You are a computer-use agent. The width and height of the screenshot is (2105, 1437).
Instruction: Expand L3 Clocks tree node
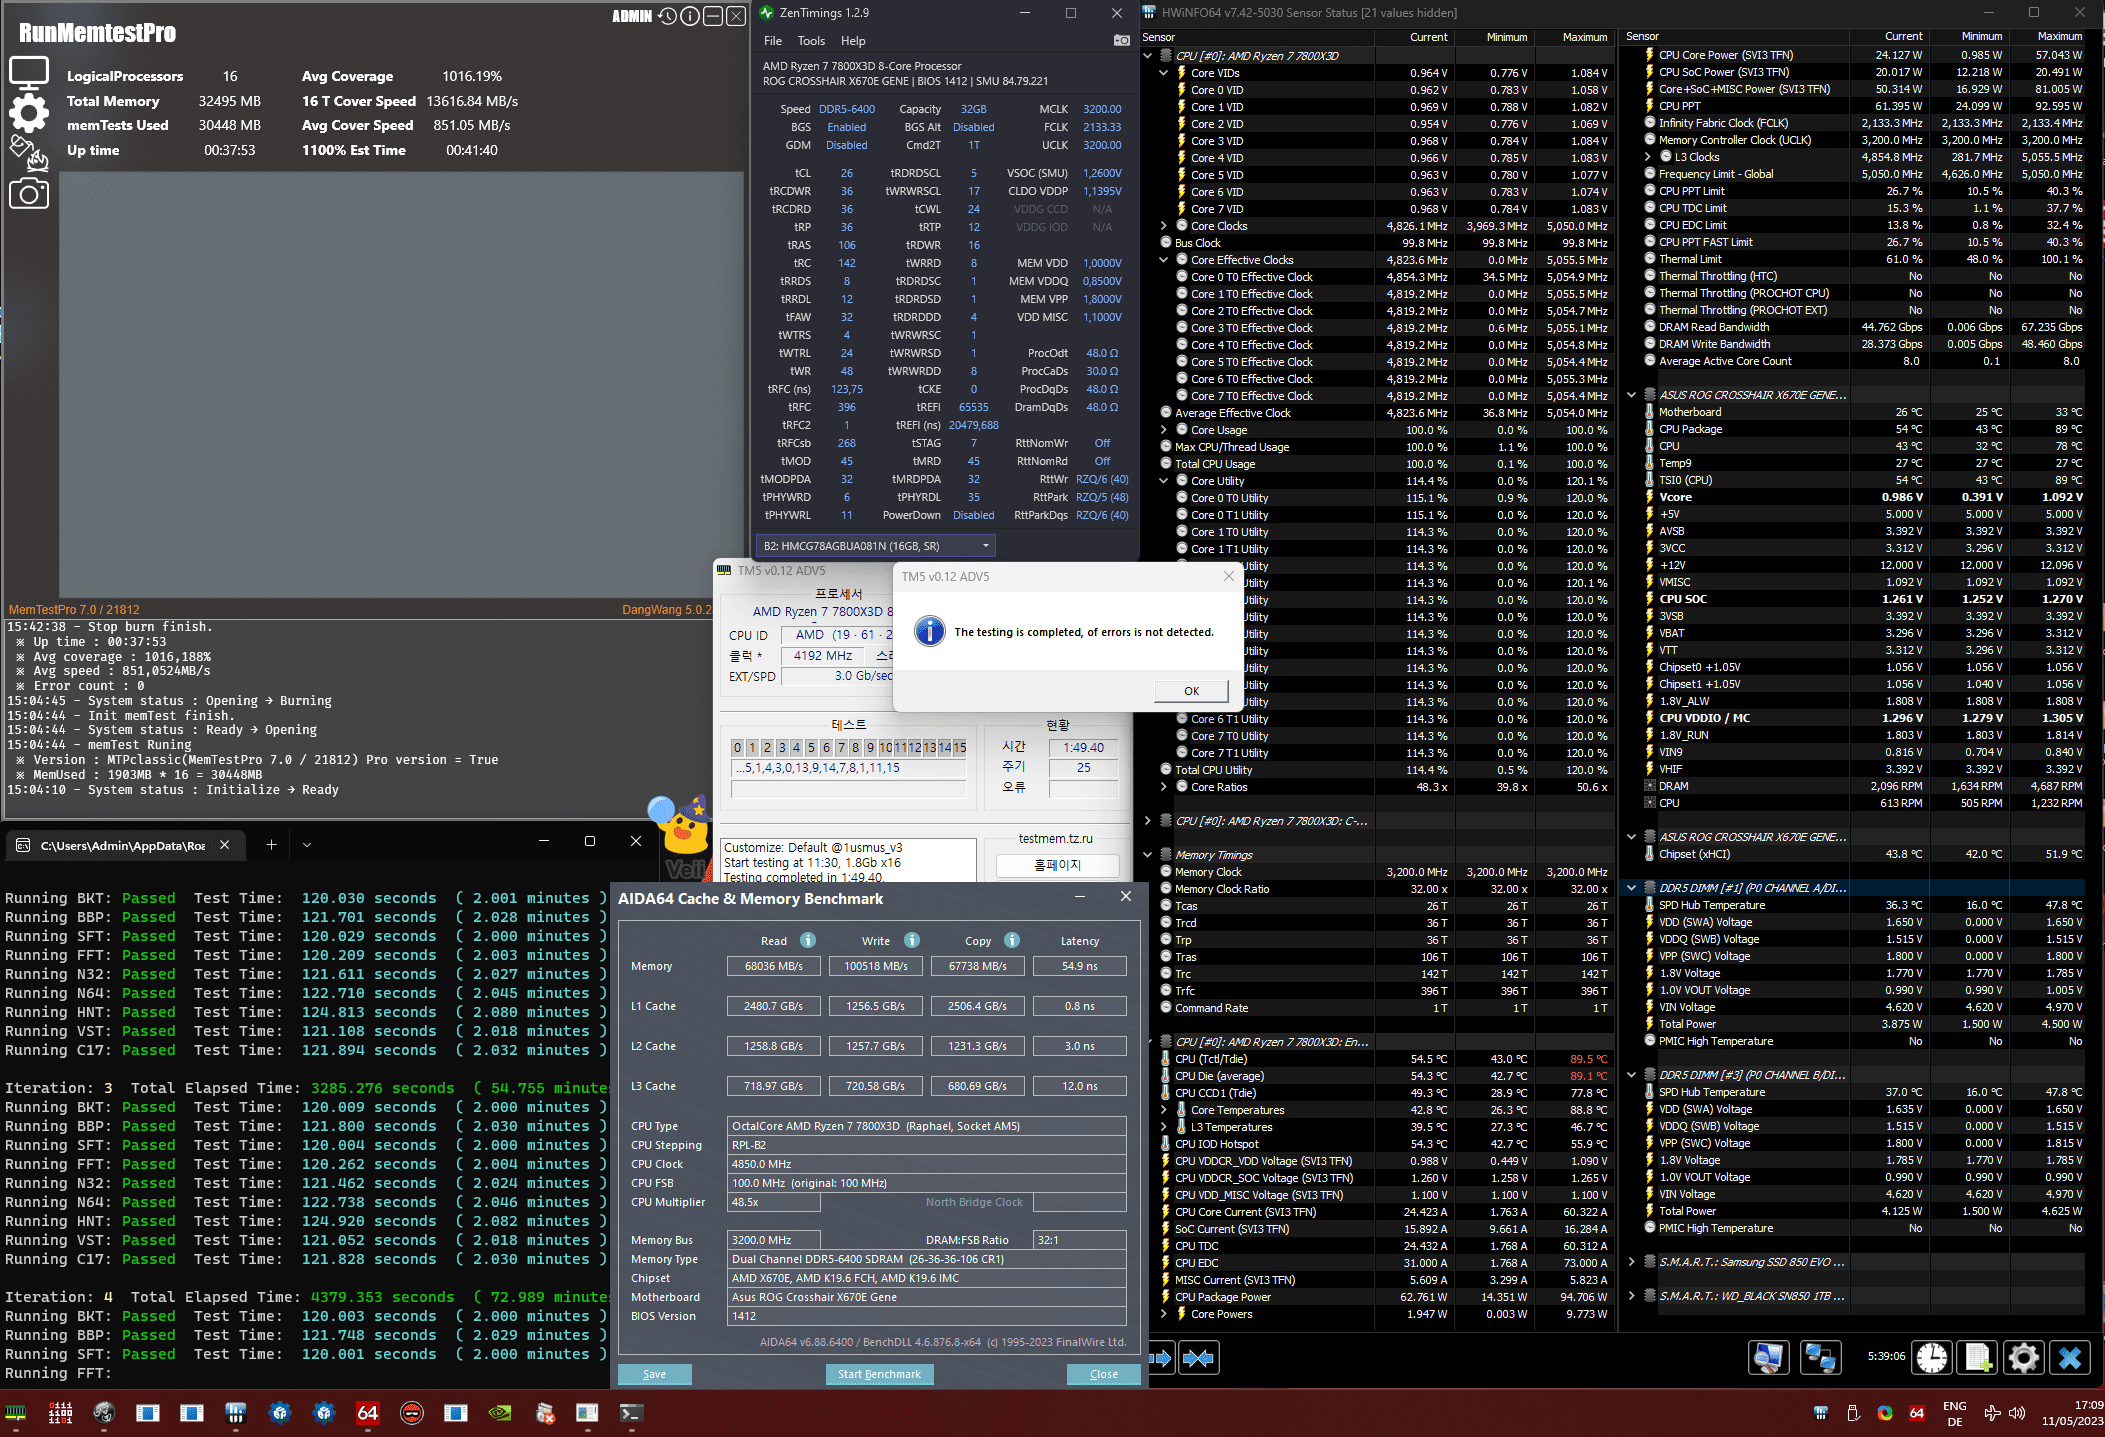click(x=1648, y=157)
